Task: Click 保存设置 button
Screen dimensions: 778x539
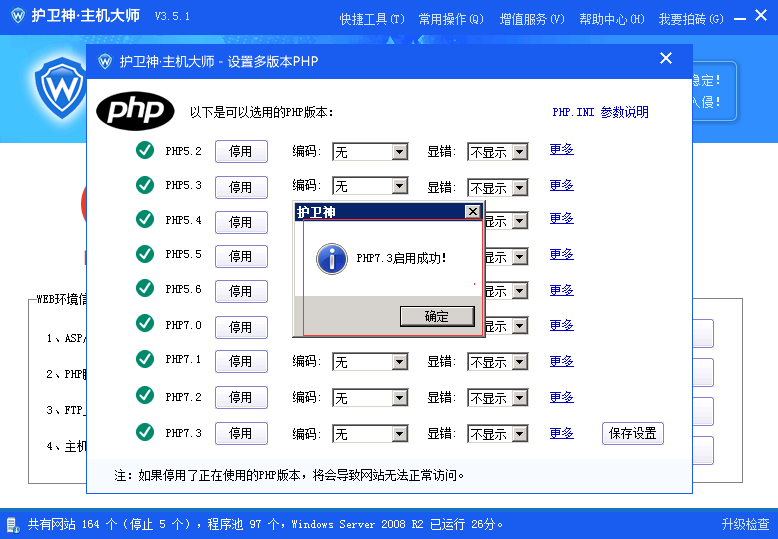Action: 632,433
